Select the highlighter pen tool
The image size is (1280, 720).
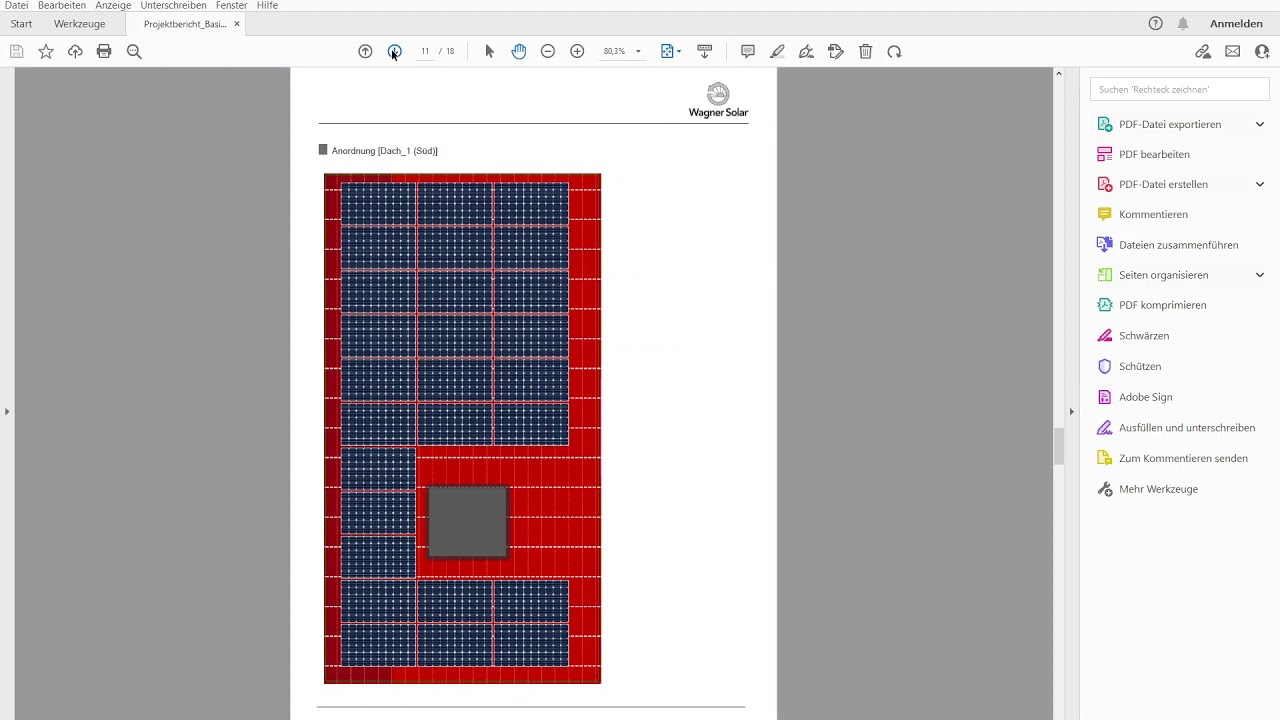pos(777,51)
